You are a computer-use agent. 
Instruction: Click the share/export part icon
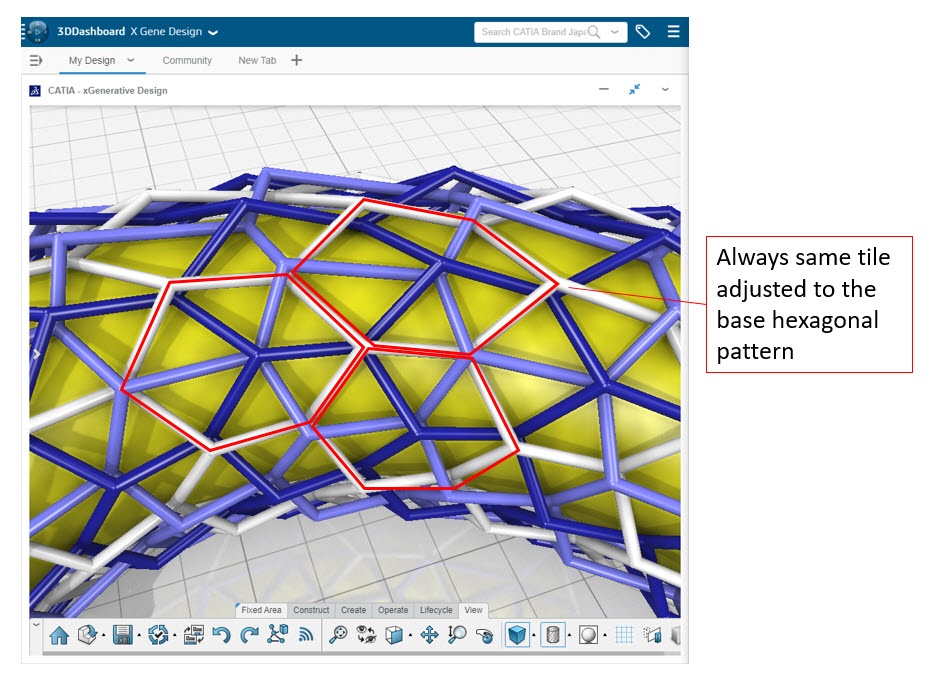88,635
